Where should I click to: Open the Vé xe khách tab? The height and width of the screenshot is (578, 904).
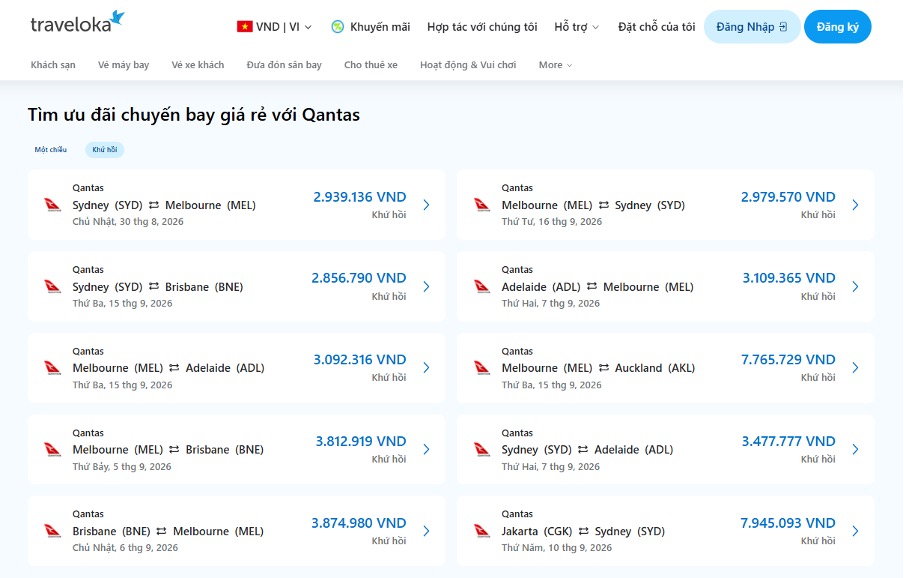(198, 65)
